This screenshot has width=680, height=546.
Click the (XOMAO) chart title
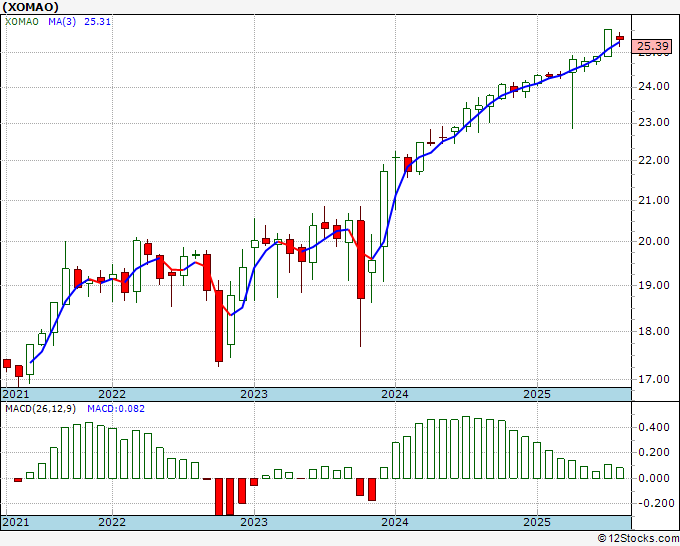tap(30, 7)
